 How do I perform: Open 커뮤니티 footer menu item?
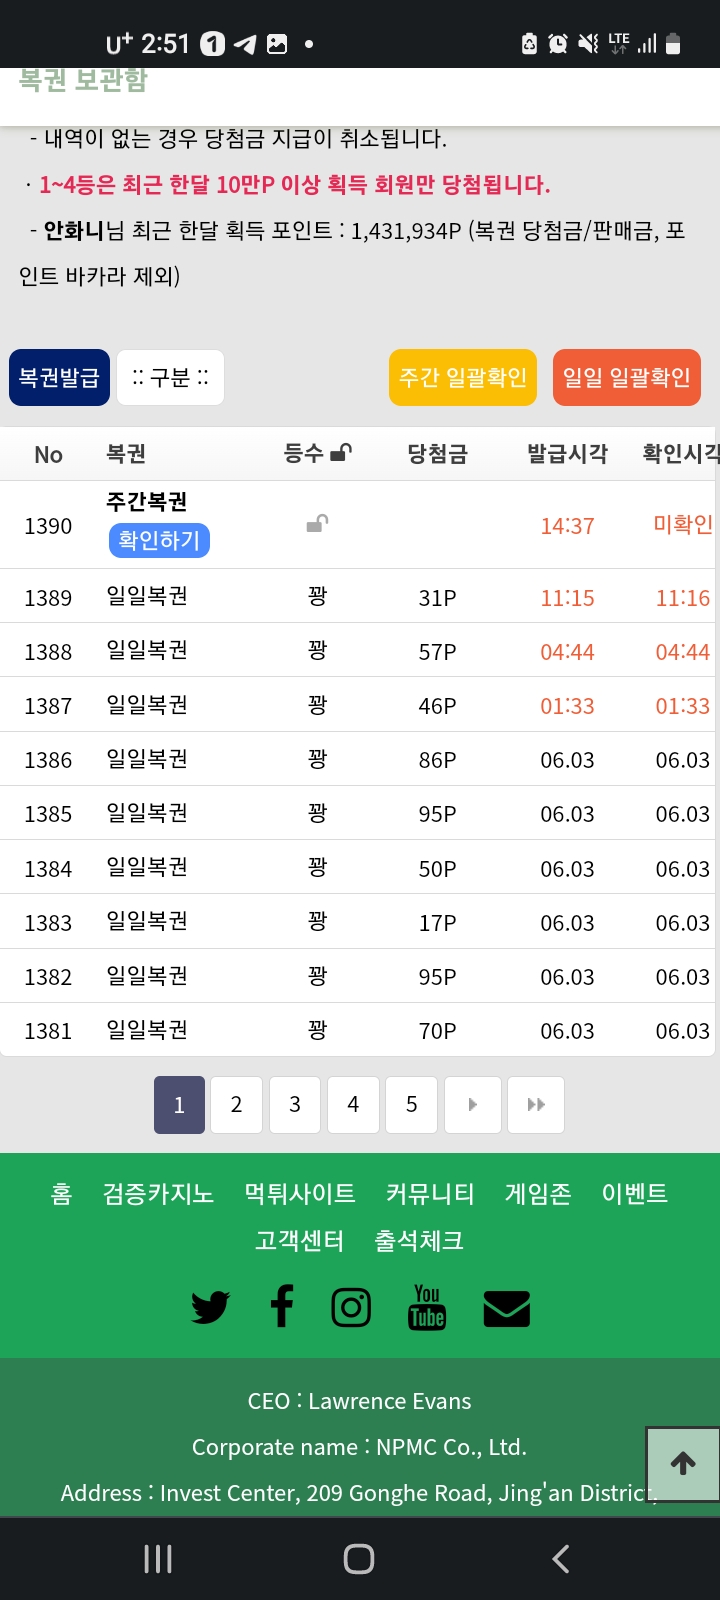430,1193
